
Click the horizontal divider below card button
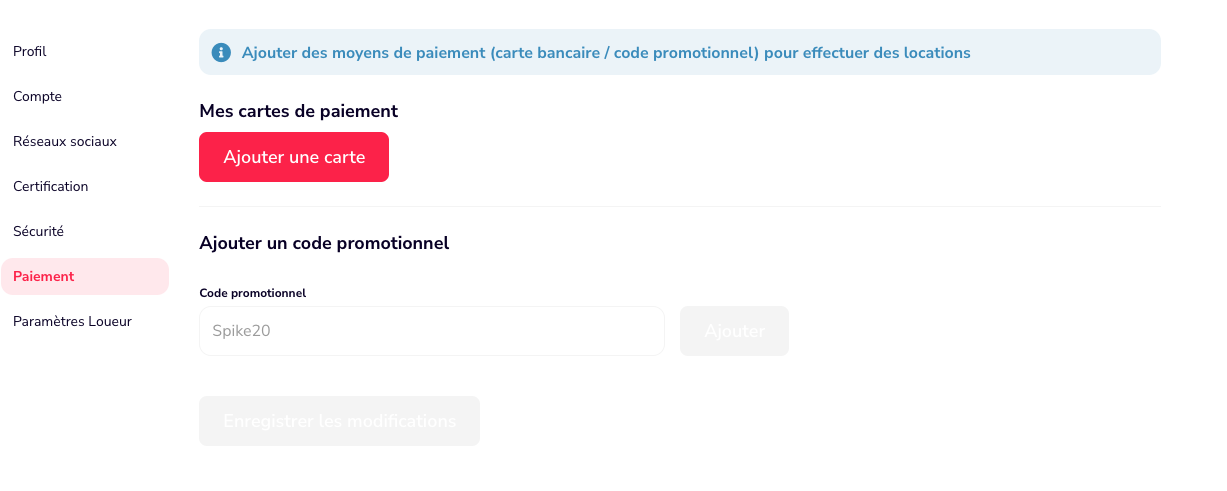point(680,206)
